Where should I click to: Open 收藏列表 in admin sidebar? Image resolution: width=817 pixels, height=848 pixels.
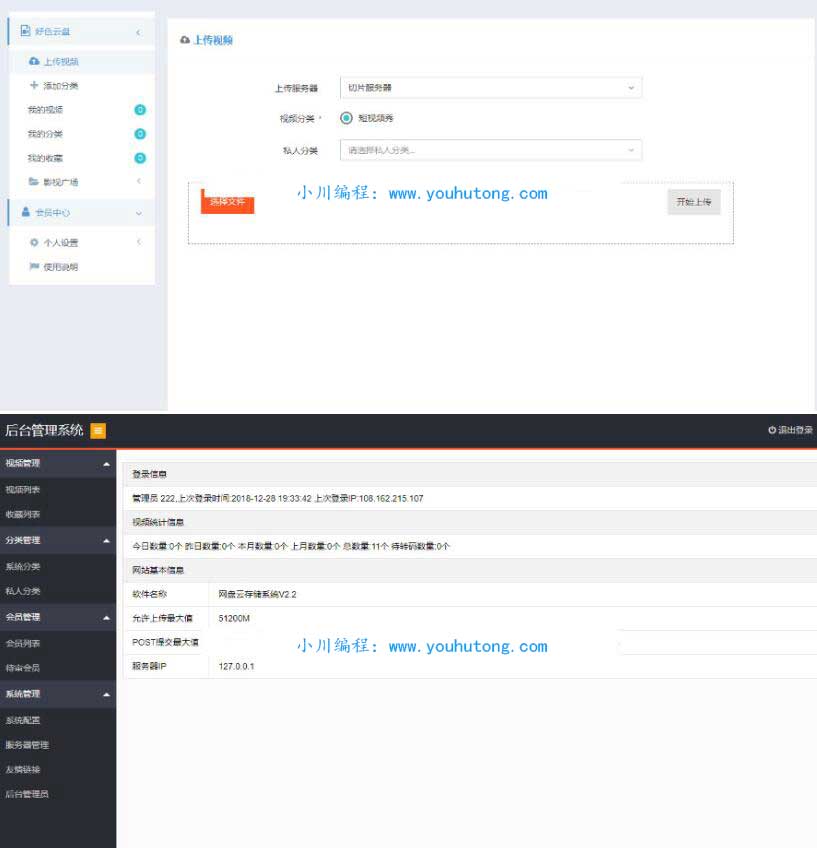tap(23, 514)
